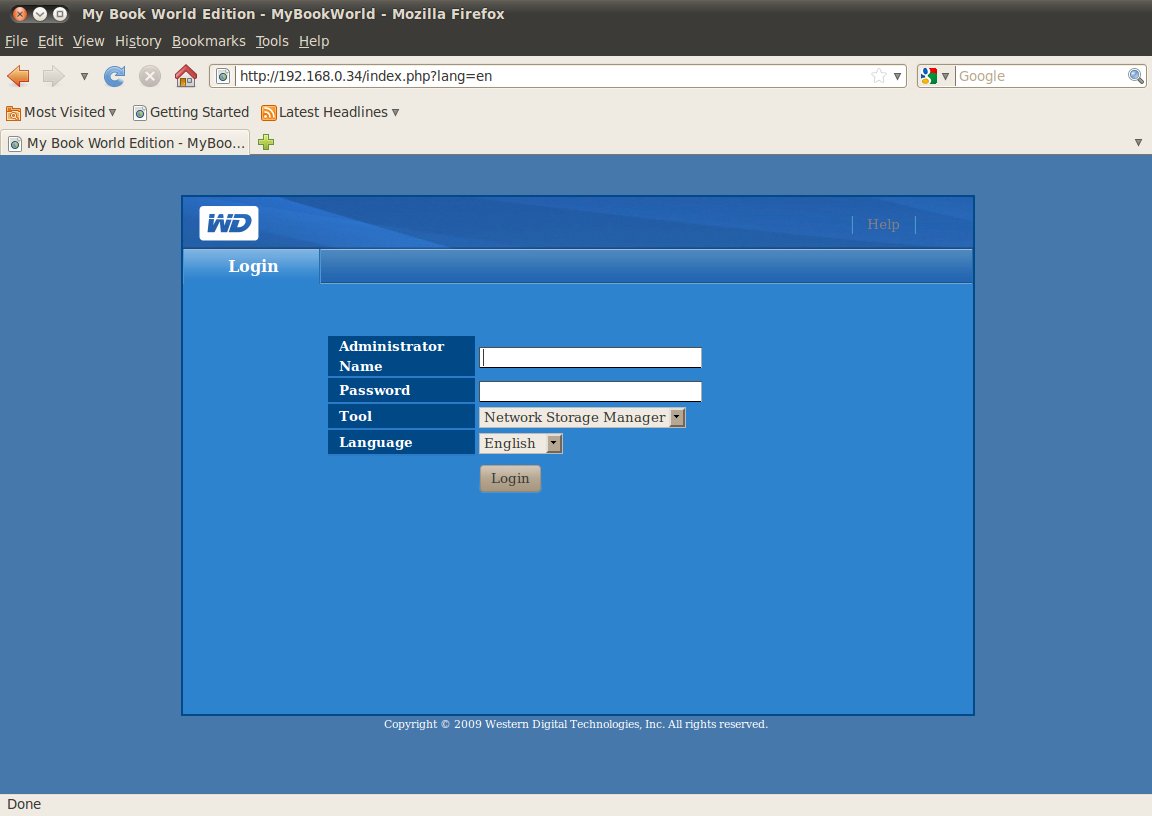Close the Firefox window
The height and width of the screenshot is (816, 1152).
pos(20,14)
